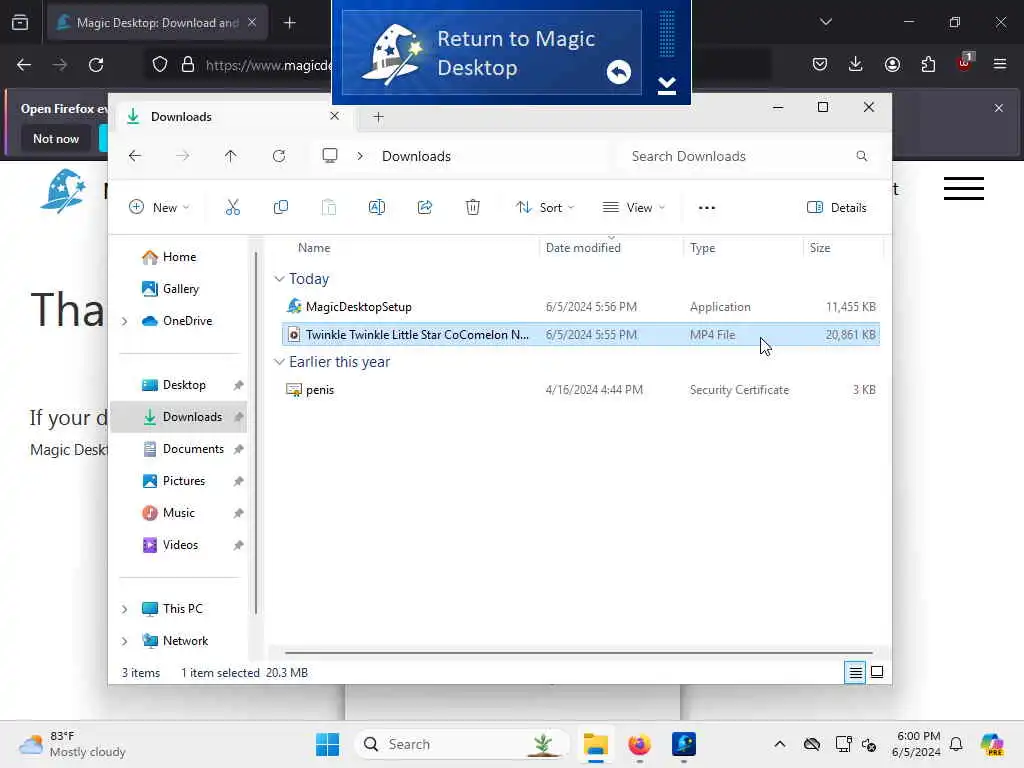This screenshot has height=768, width=1024.
Task: Click the Rename icon in File Explorer toolbar
Action: pos(377,208)
